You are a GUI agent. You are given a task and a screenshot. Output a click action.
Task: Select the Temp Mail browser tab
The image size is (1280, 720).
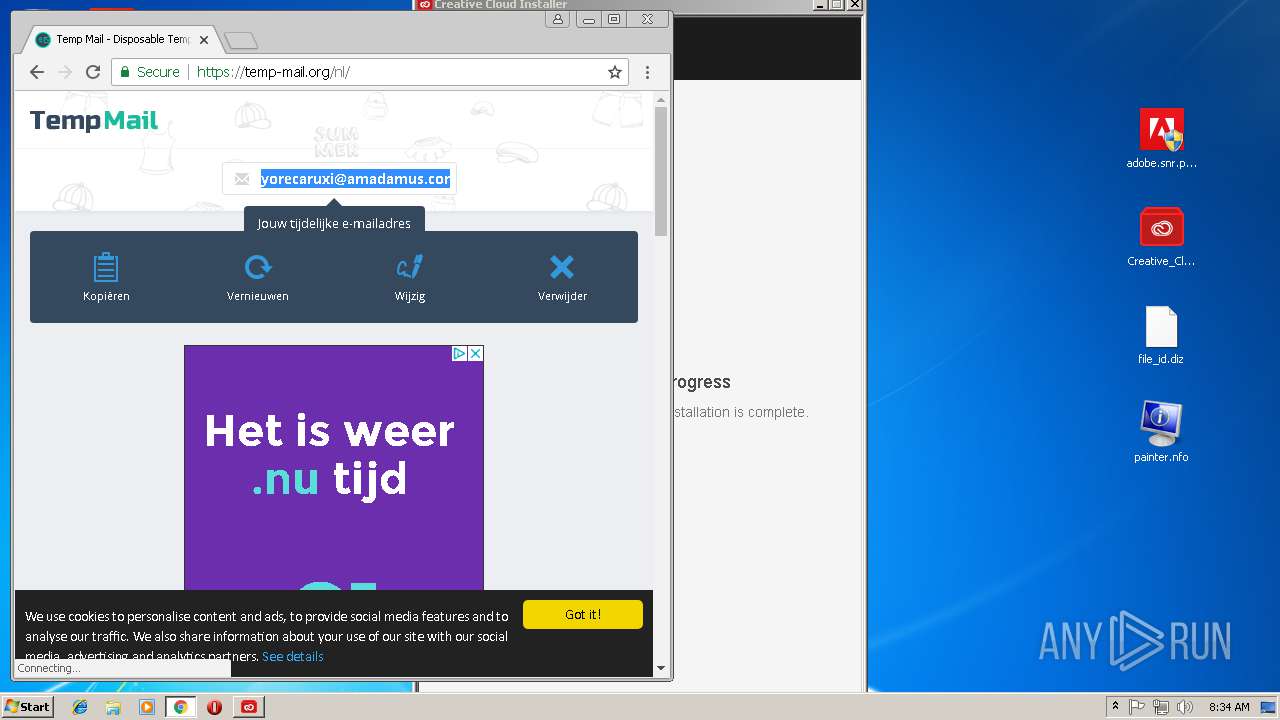[121, 40]
